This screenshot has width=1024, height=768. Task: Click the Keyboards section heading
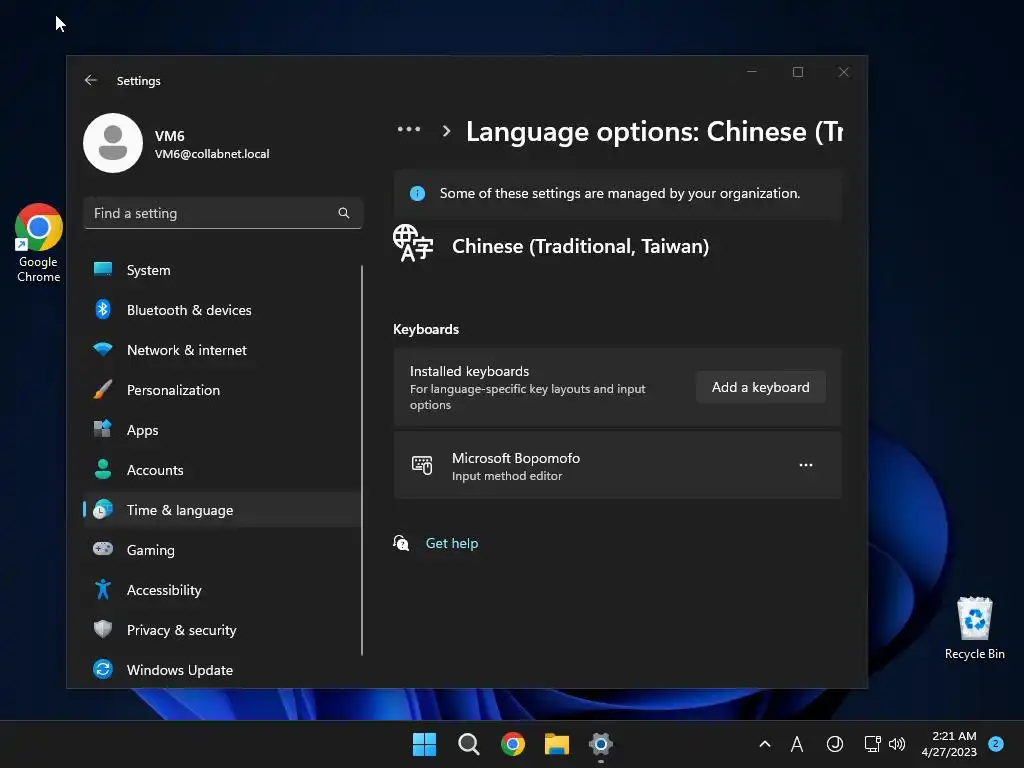426,329
